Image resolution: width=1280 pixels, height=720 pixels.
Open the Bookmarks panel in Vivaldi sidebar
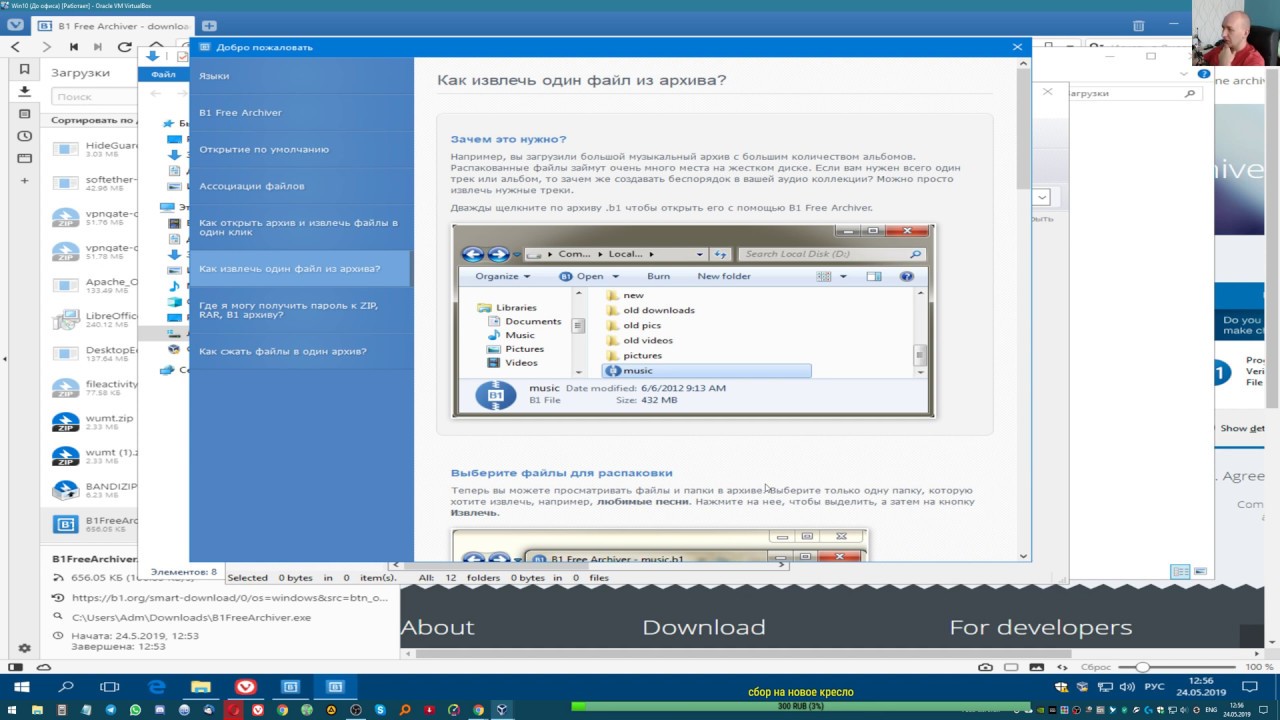pyautogui.click(x=25, y=70)
